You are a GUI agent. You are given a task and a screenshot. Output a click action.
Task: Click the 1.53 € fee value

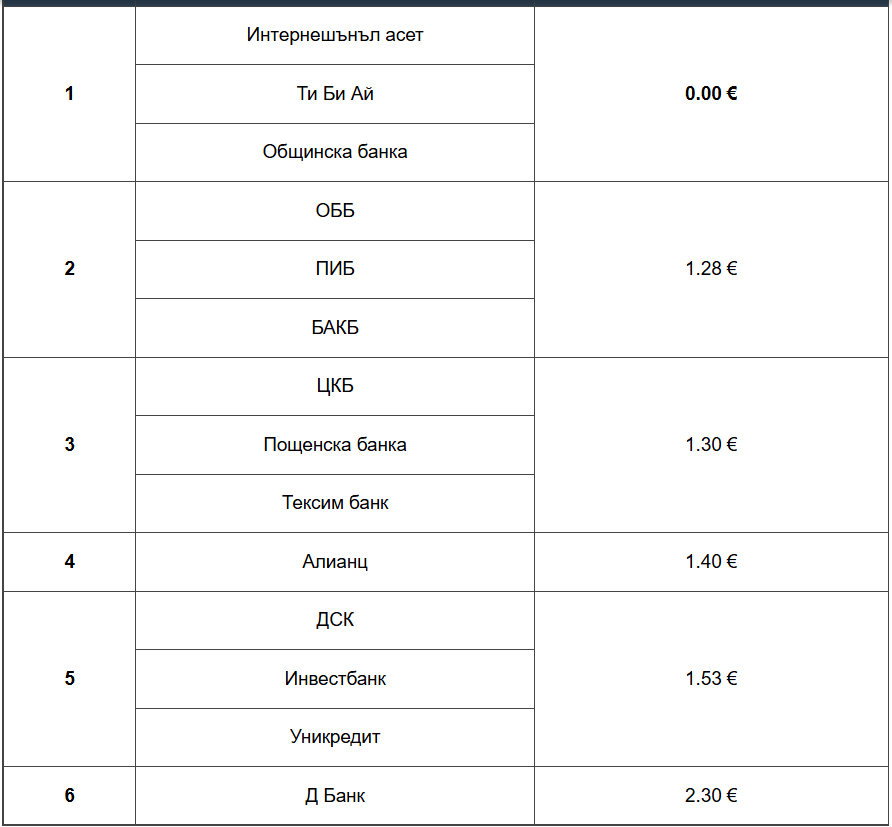pos(711,679)
